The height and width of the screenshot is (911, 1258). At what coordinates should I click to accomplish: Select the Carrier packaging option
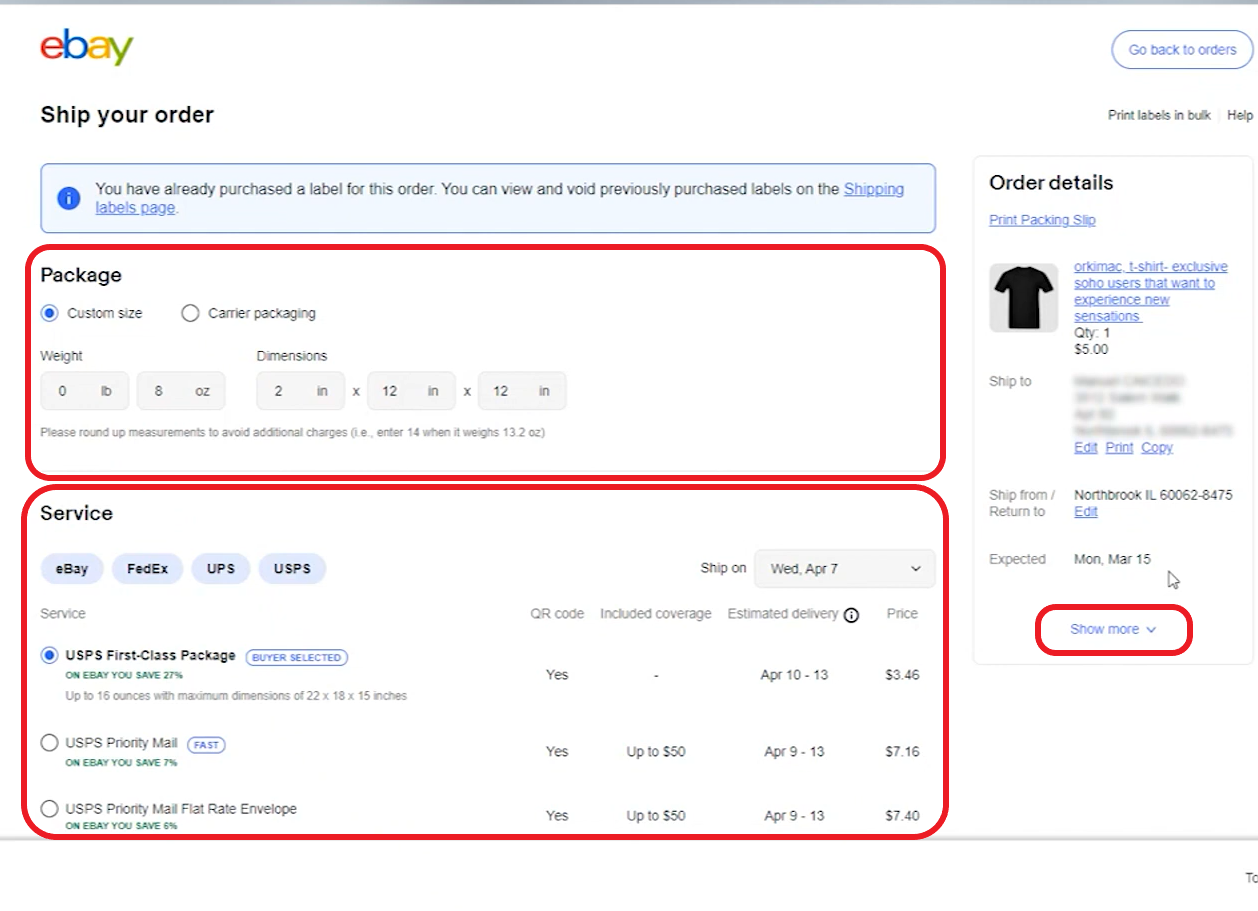[x=190, y=313]
